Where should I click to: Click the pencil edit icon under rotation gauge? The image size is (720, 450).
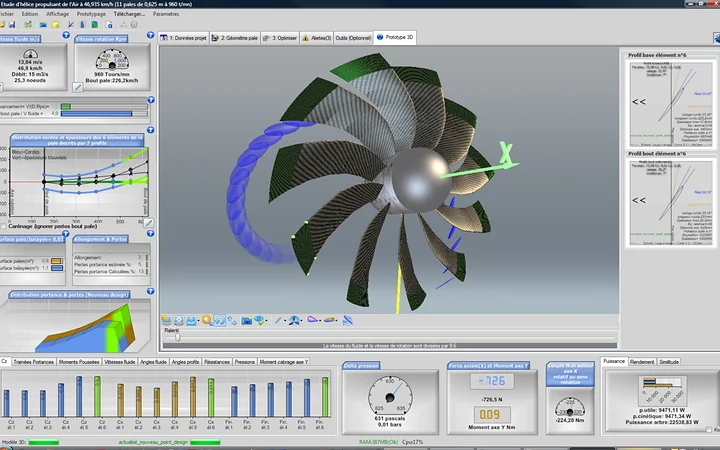tap(78, 87)
